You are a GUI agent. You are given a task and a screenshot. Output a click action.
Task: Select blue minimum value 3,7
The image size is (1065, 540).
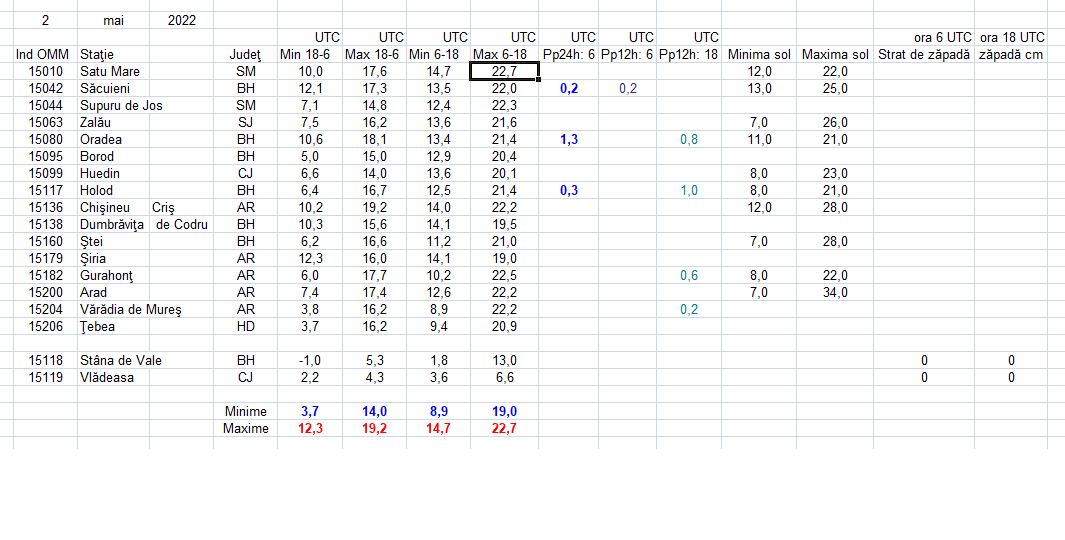[x=310, y=411]
